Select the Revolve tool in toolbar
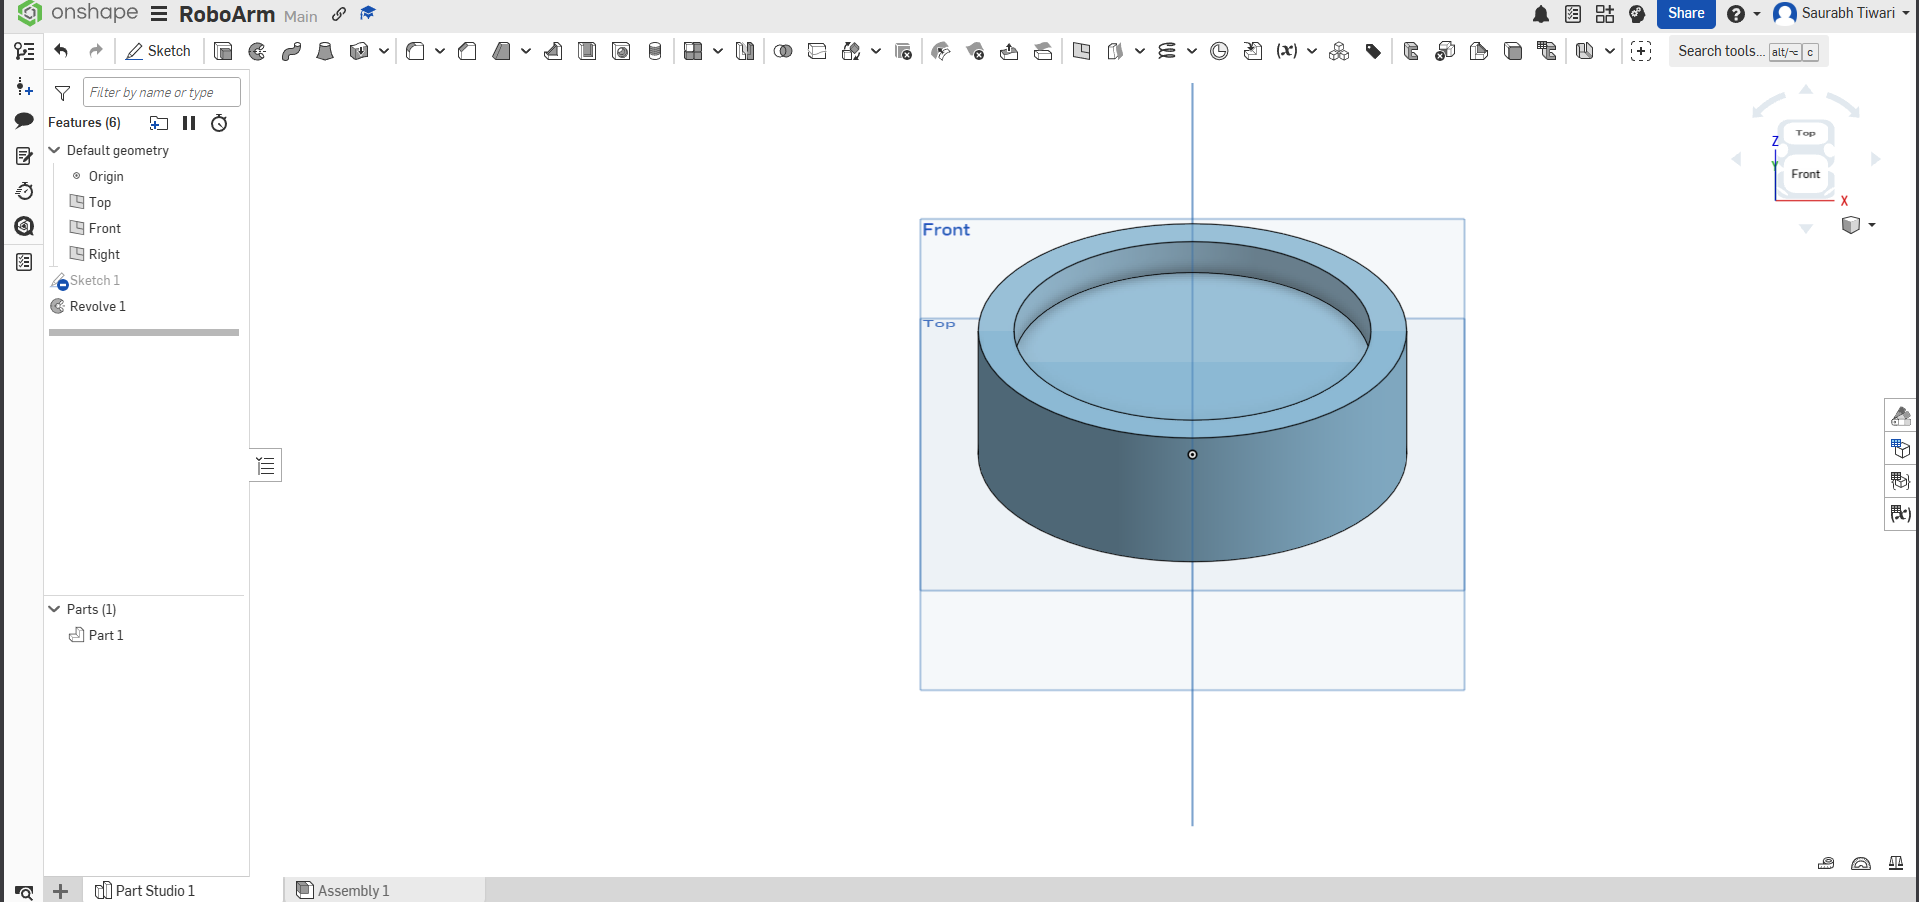 click(x=257, y=51)
